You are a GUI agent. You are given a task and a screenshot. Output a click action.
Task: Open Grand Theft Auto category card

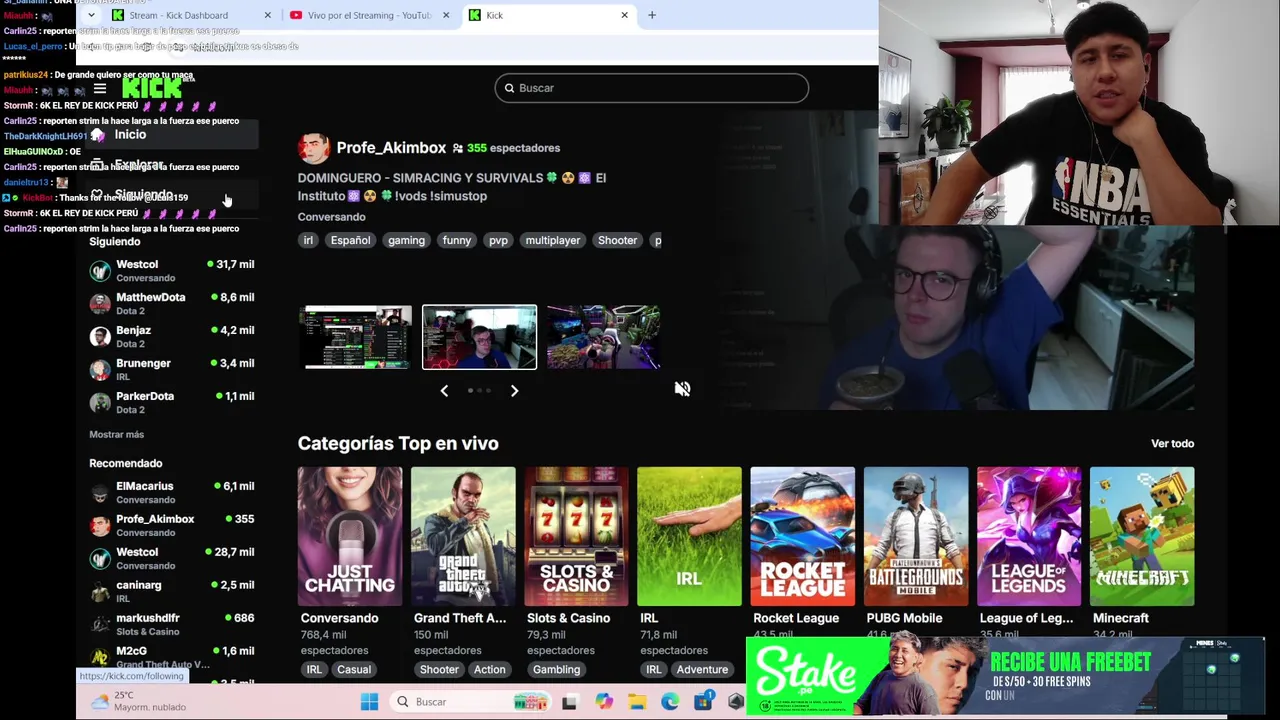[463, 536]
